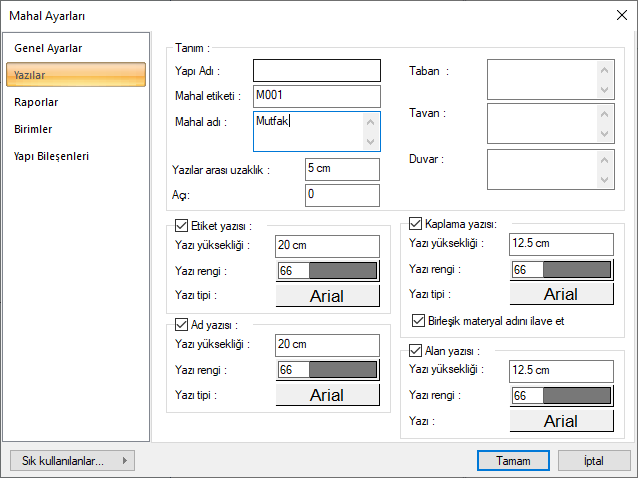Click the Yazılar arası uzaklık field

(x=342, y=169)
